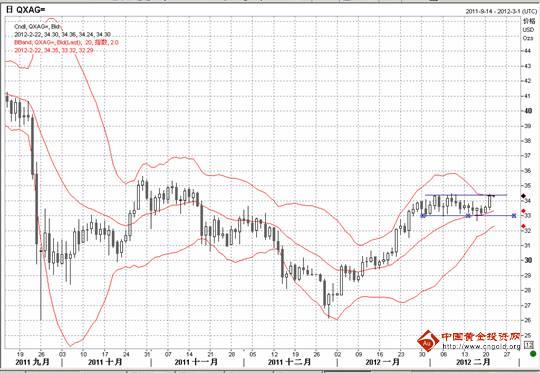Image resolution: width=540 pixels, height=373 pixels.
Task: Click the red 2012-2-22 Bollinger values line
Action: [x=54, y=50]
